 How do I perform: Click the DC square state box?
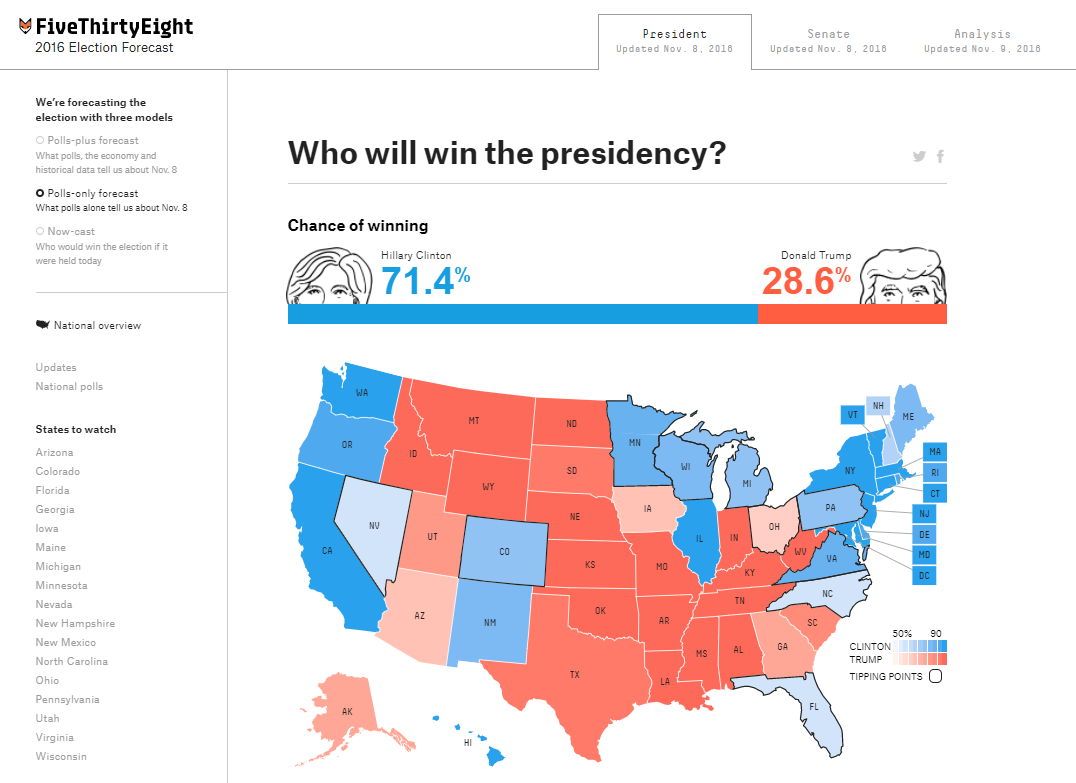tap(924, 575)
